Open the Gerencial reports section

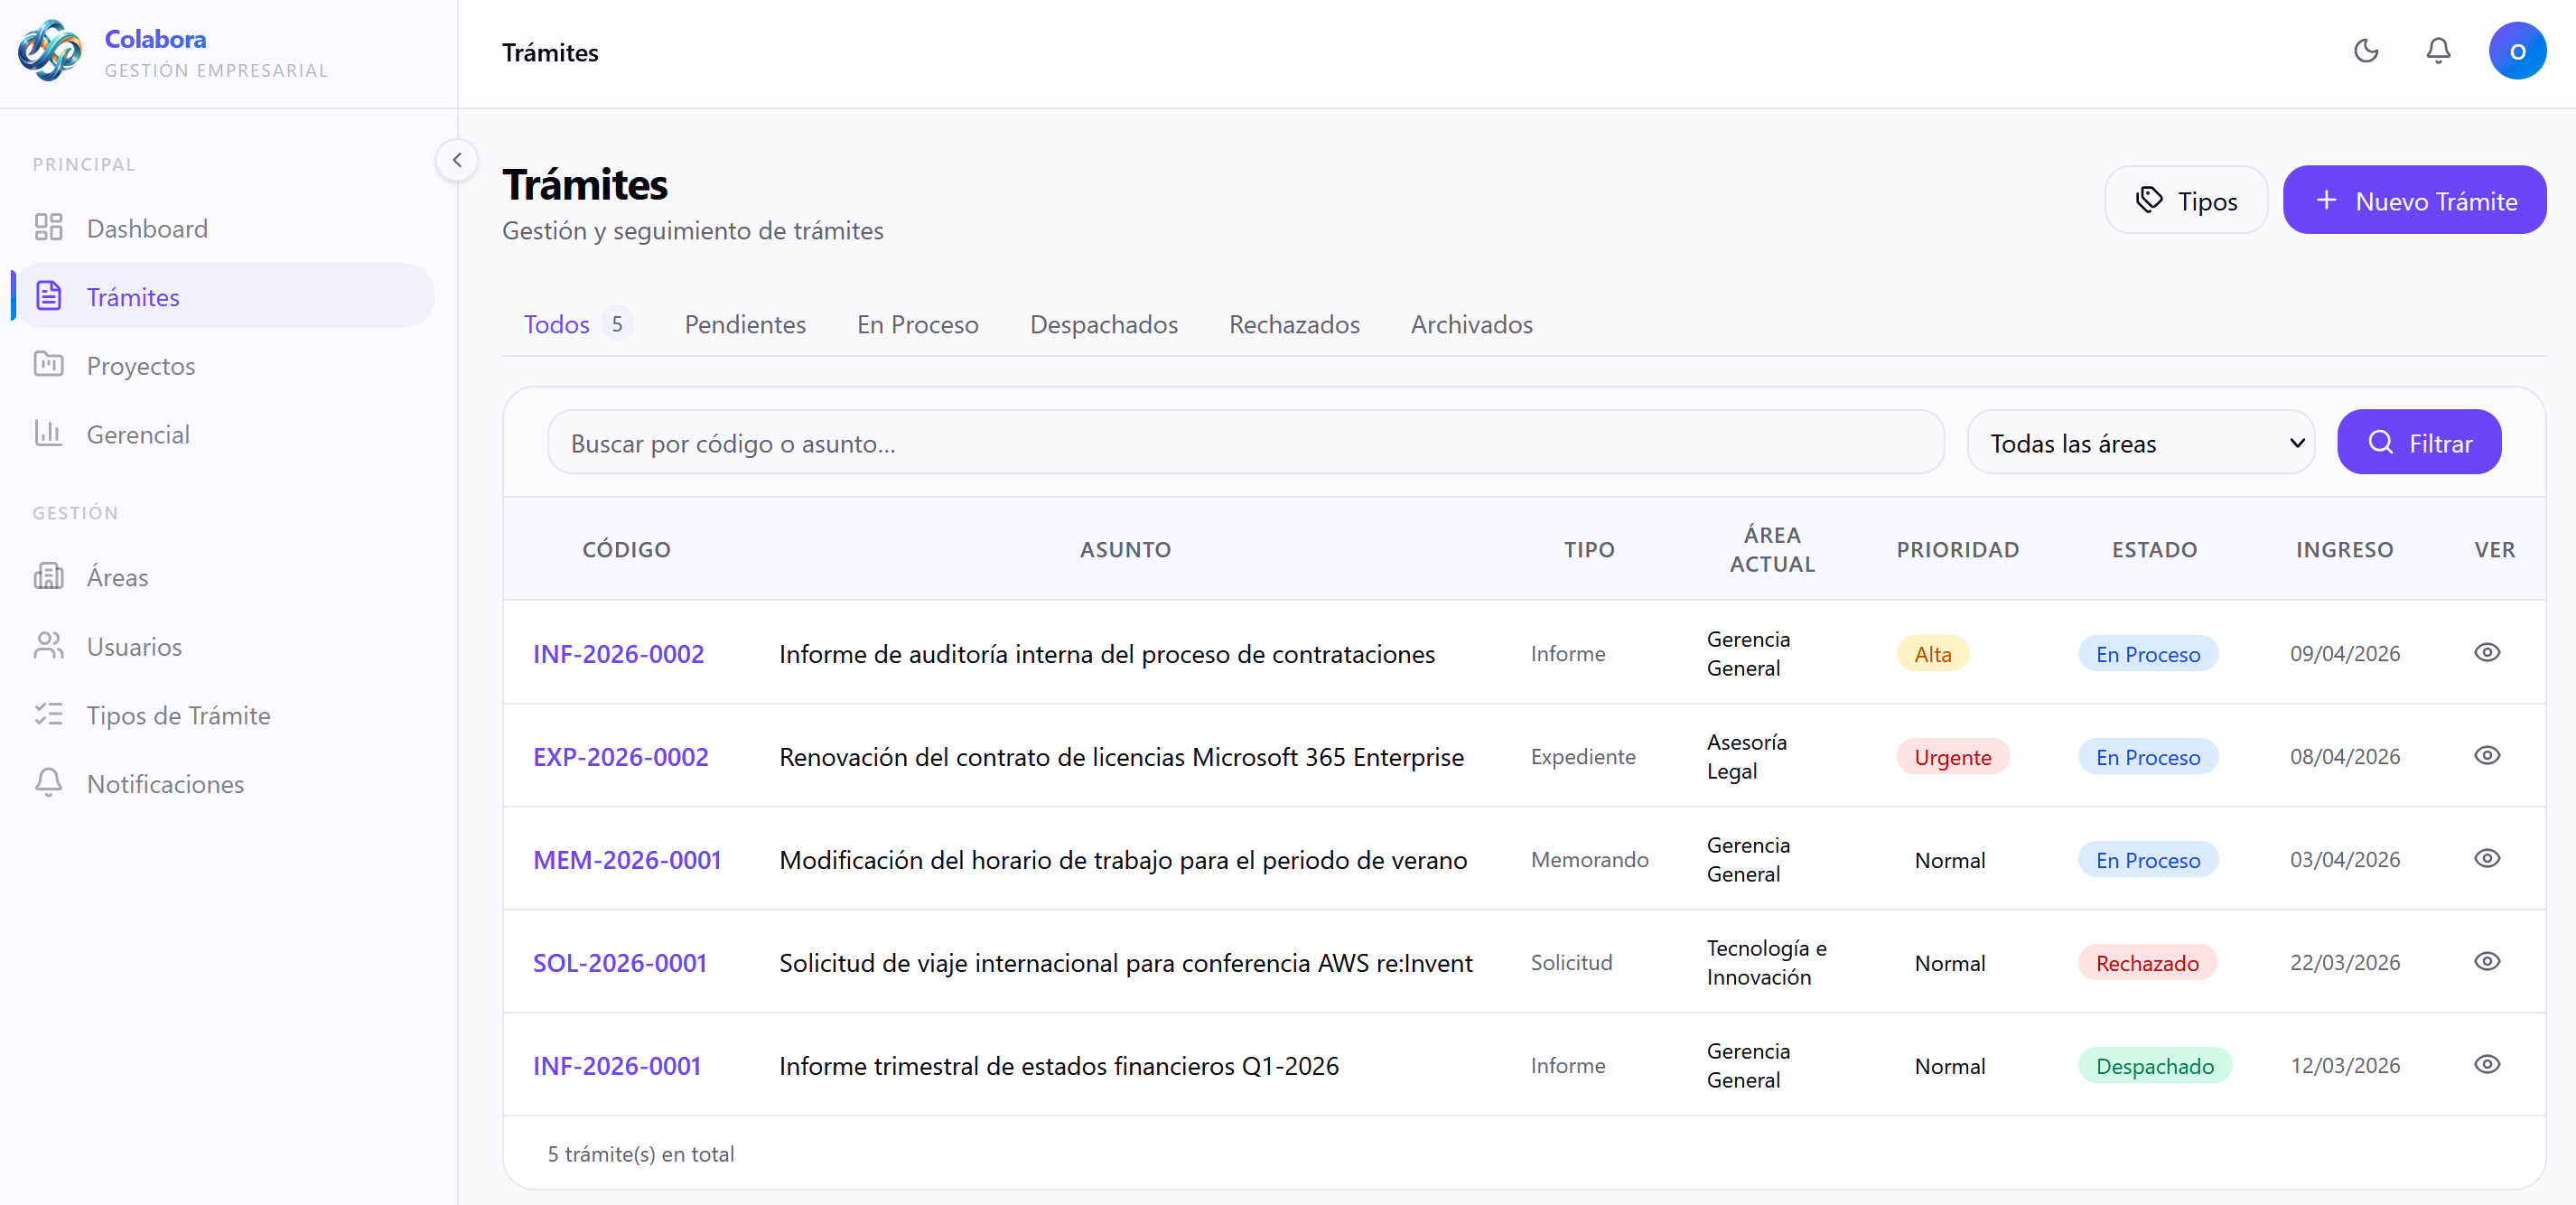pyautogui.click(x=137, y=434)
